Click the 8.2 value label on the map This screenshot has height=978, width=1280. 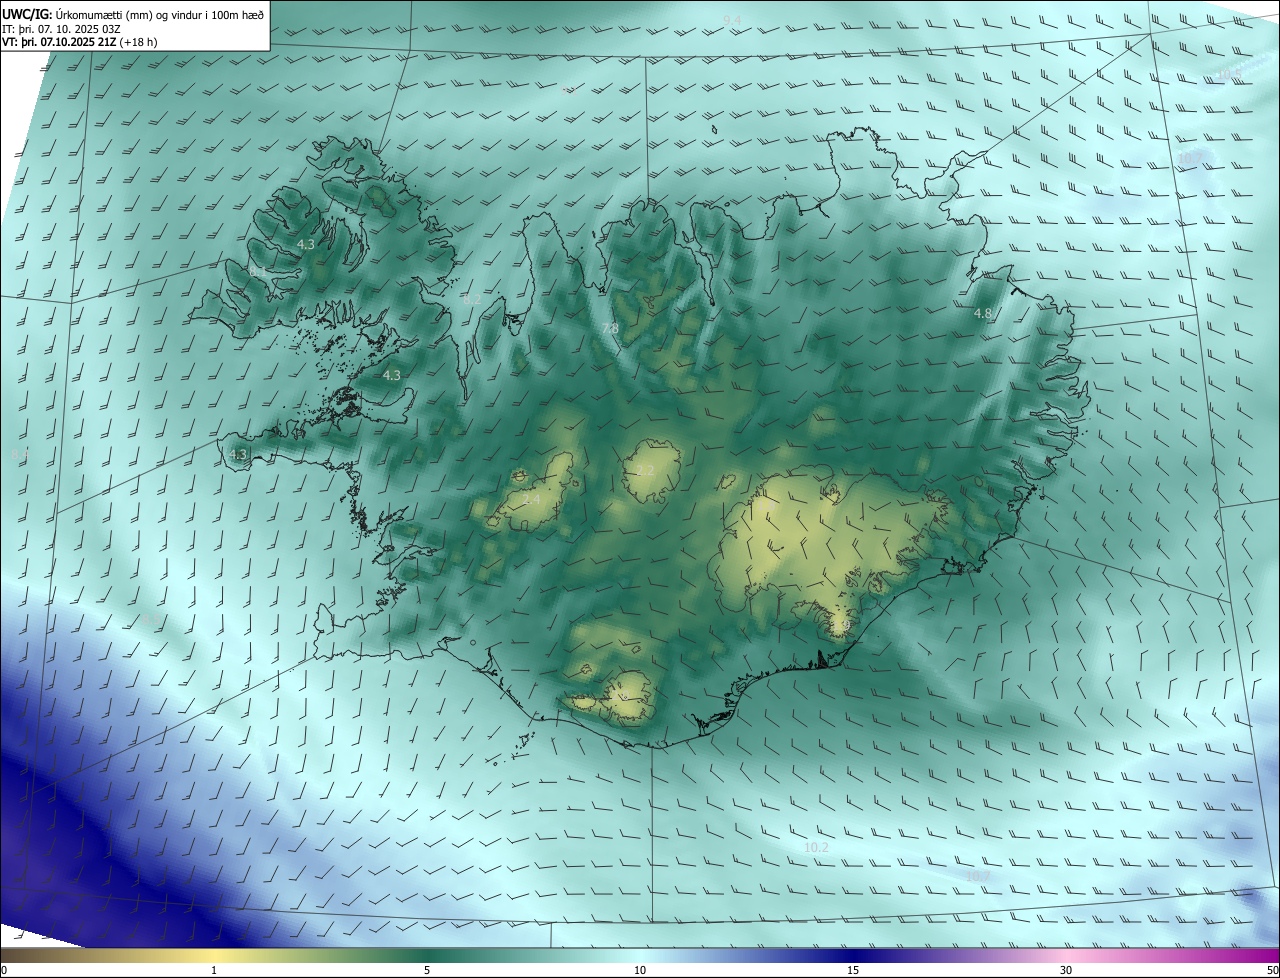(x=473, y=299)
